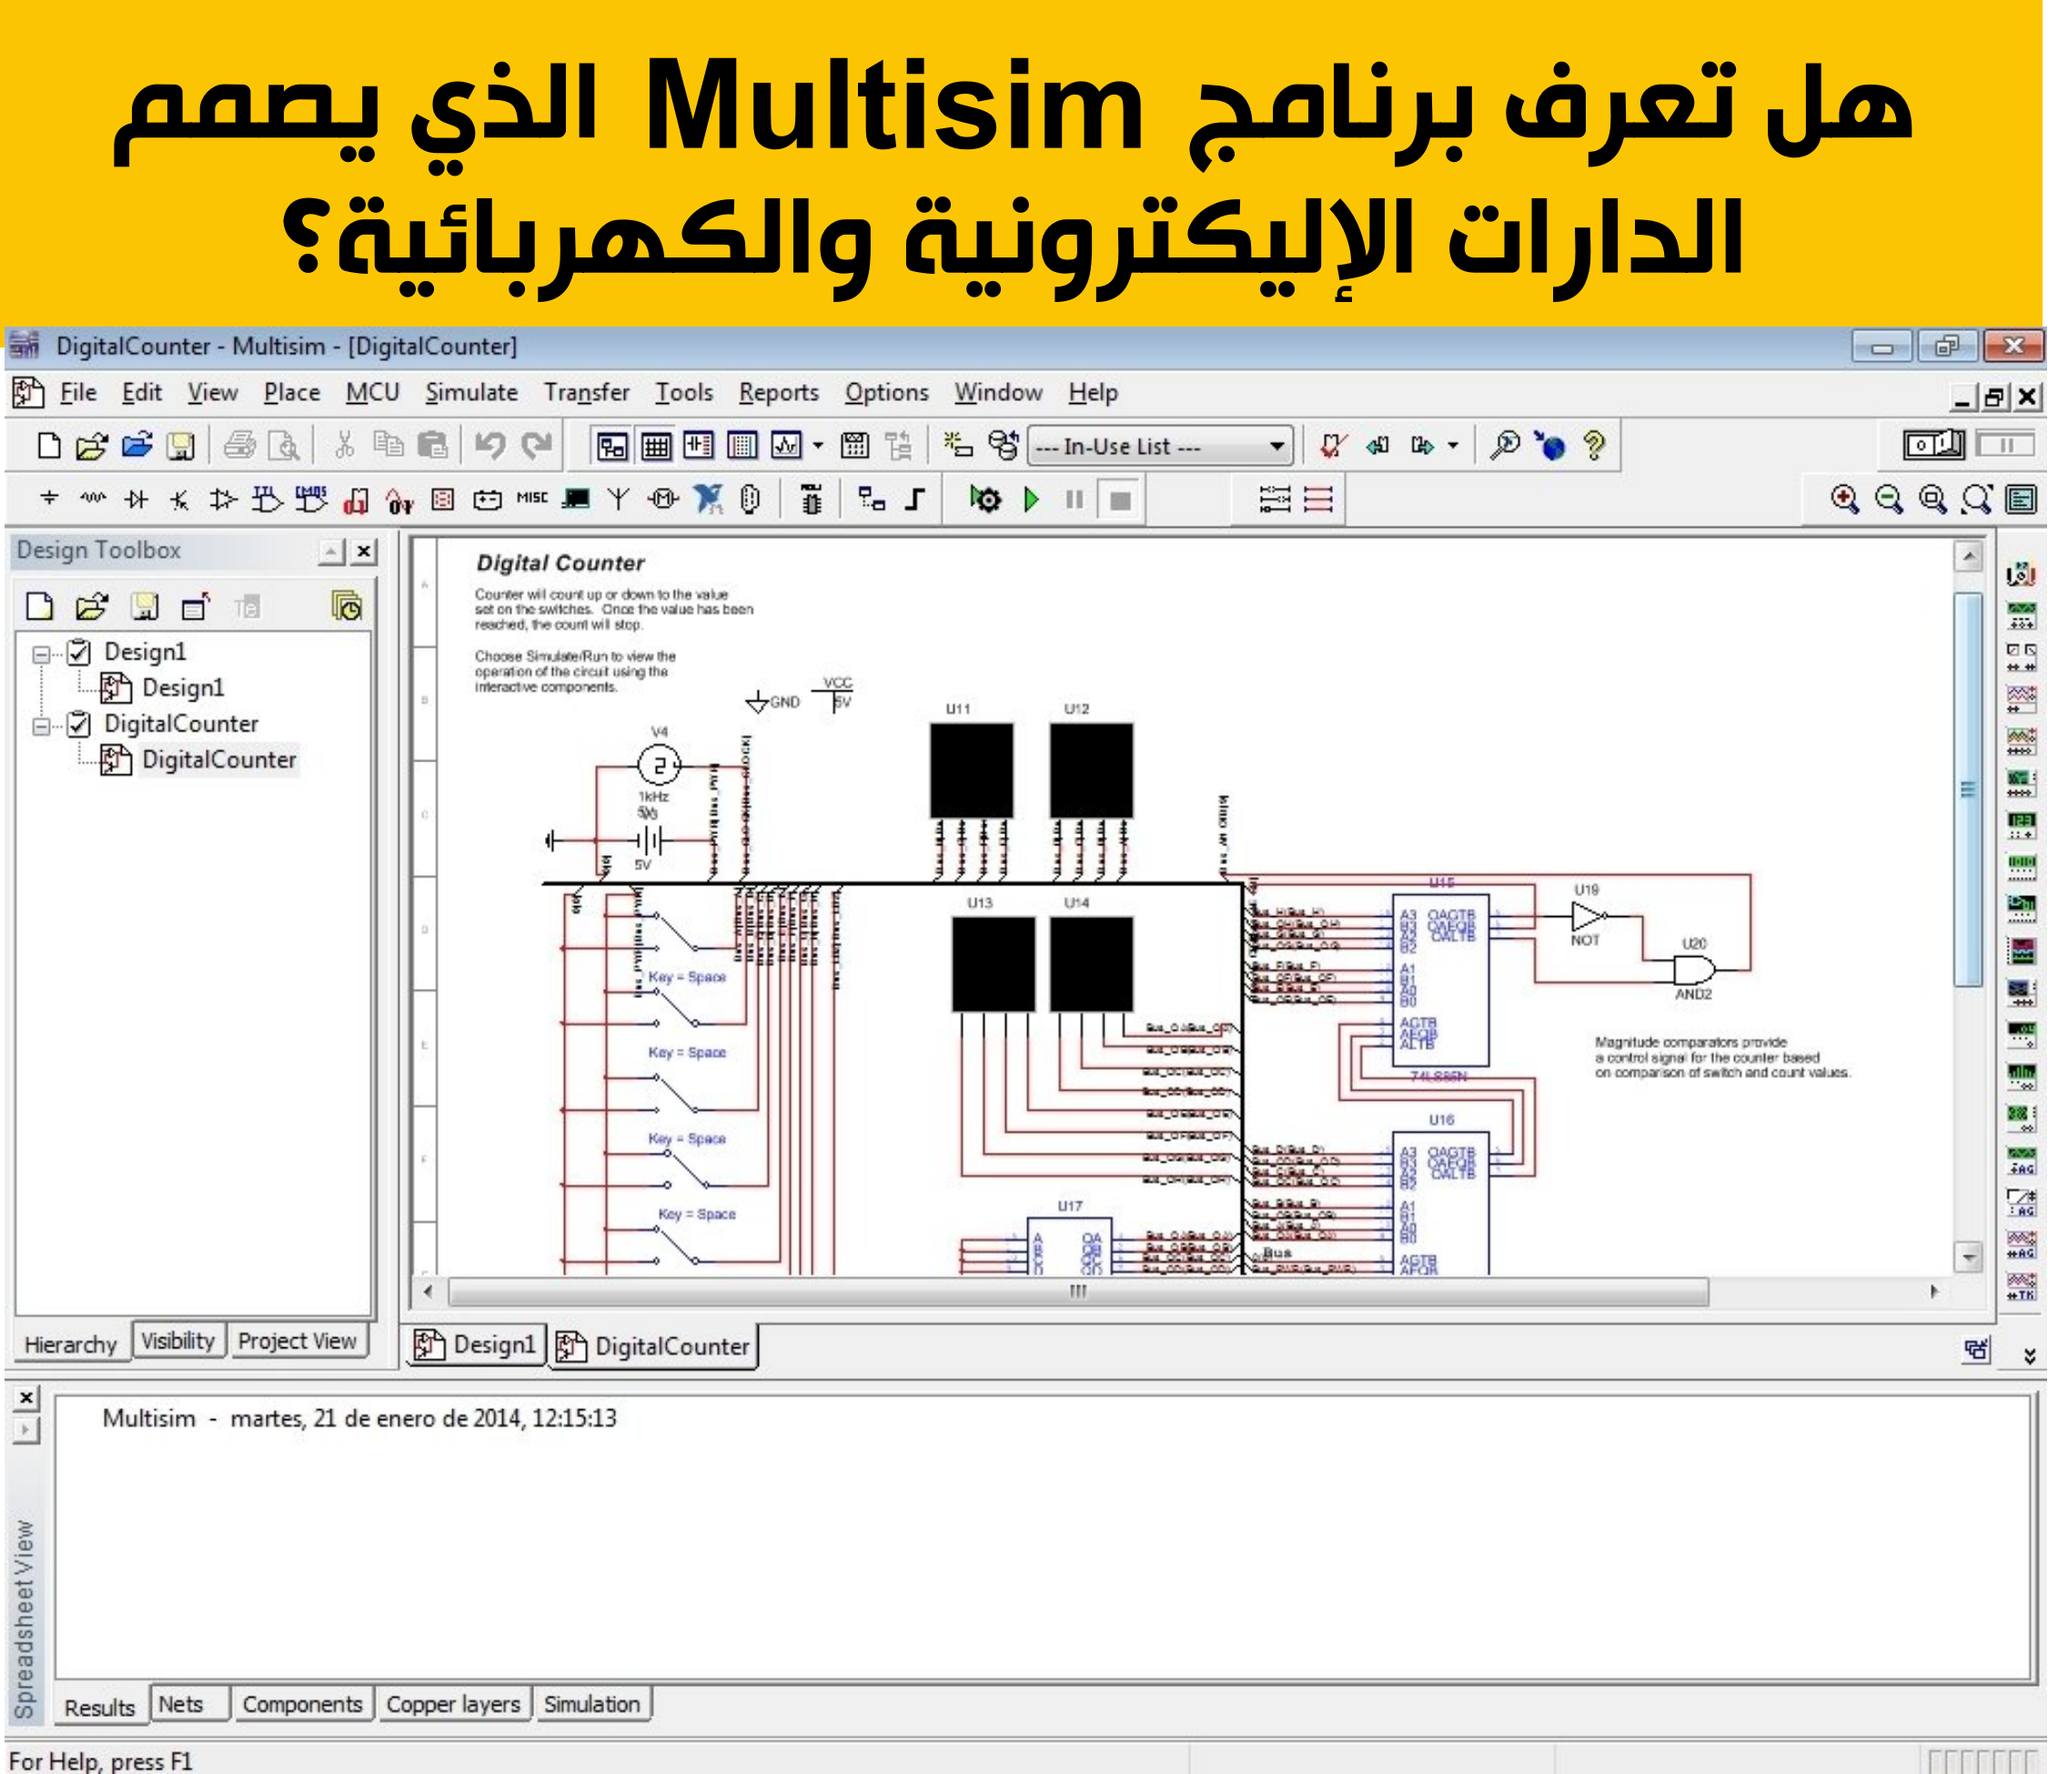Place a diode component
Screen dimensions: 2048x1774
click(x=137, y=499)
